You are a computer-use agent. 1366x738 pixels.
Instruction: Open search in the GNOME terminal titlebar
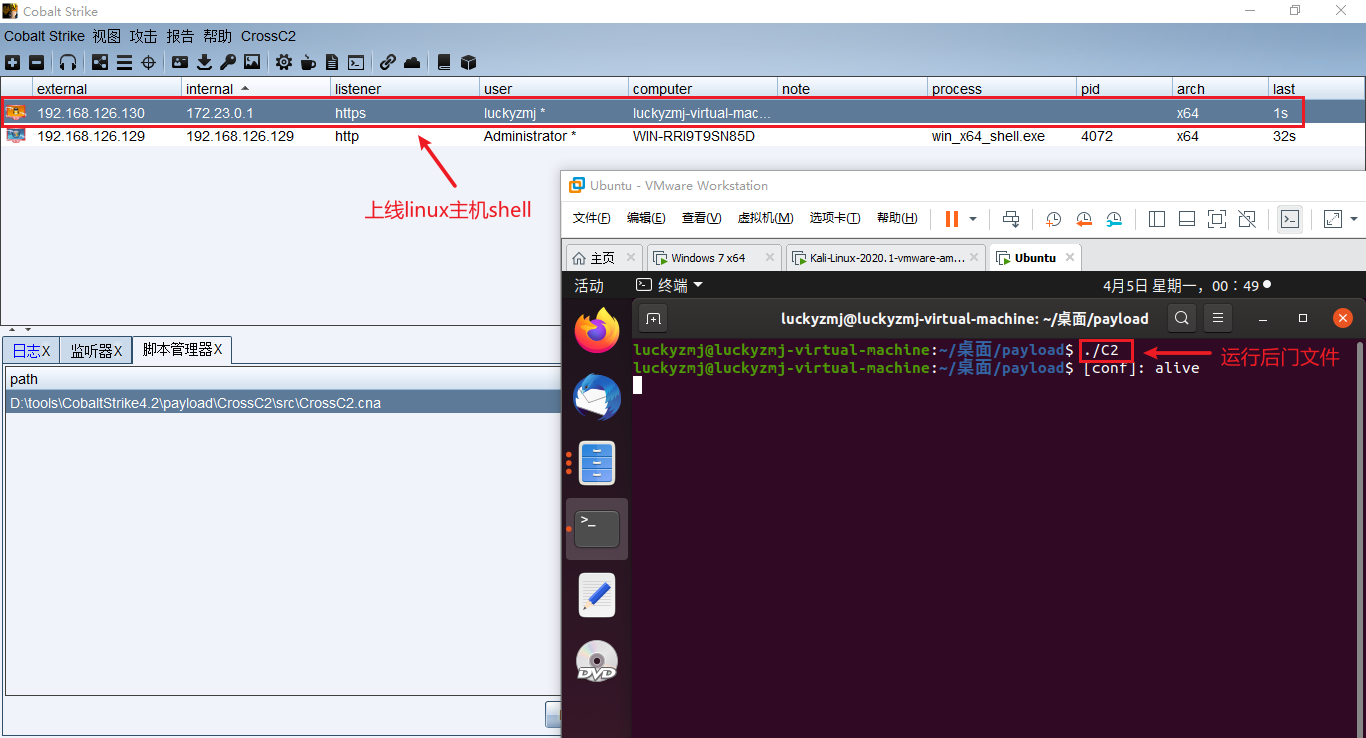pos(1181,318)
